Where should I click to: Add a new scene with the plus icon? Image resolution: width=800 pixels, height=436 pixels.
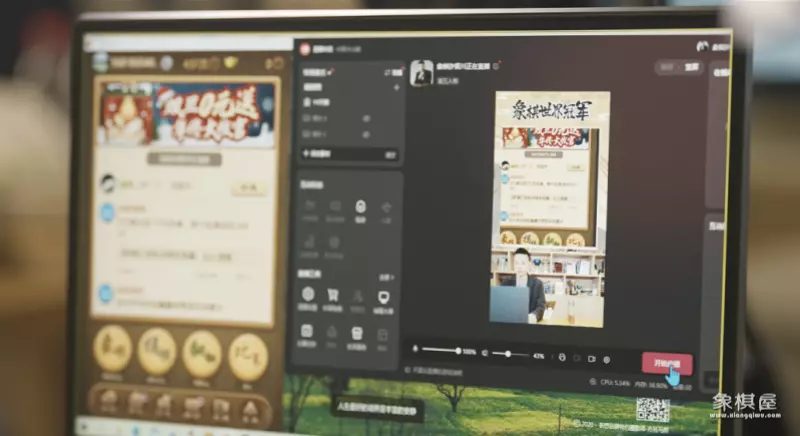pos(396,88)
